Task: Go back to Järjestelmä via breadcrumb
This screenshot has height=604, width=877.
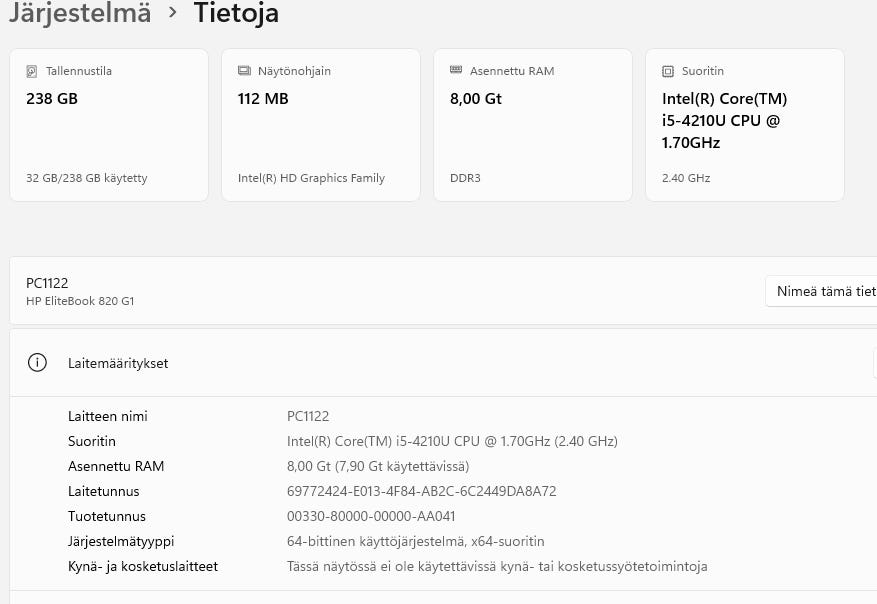Action: (80, 13)
